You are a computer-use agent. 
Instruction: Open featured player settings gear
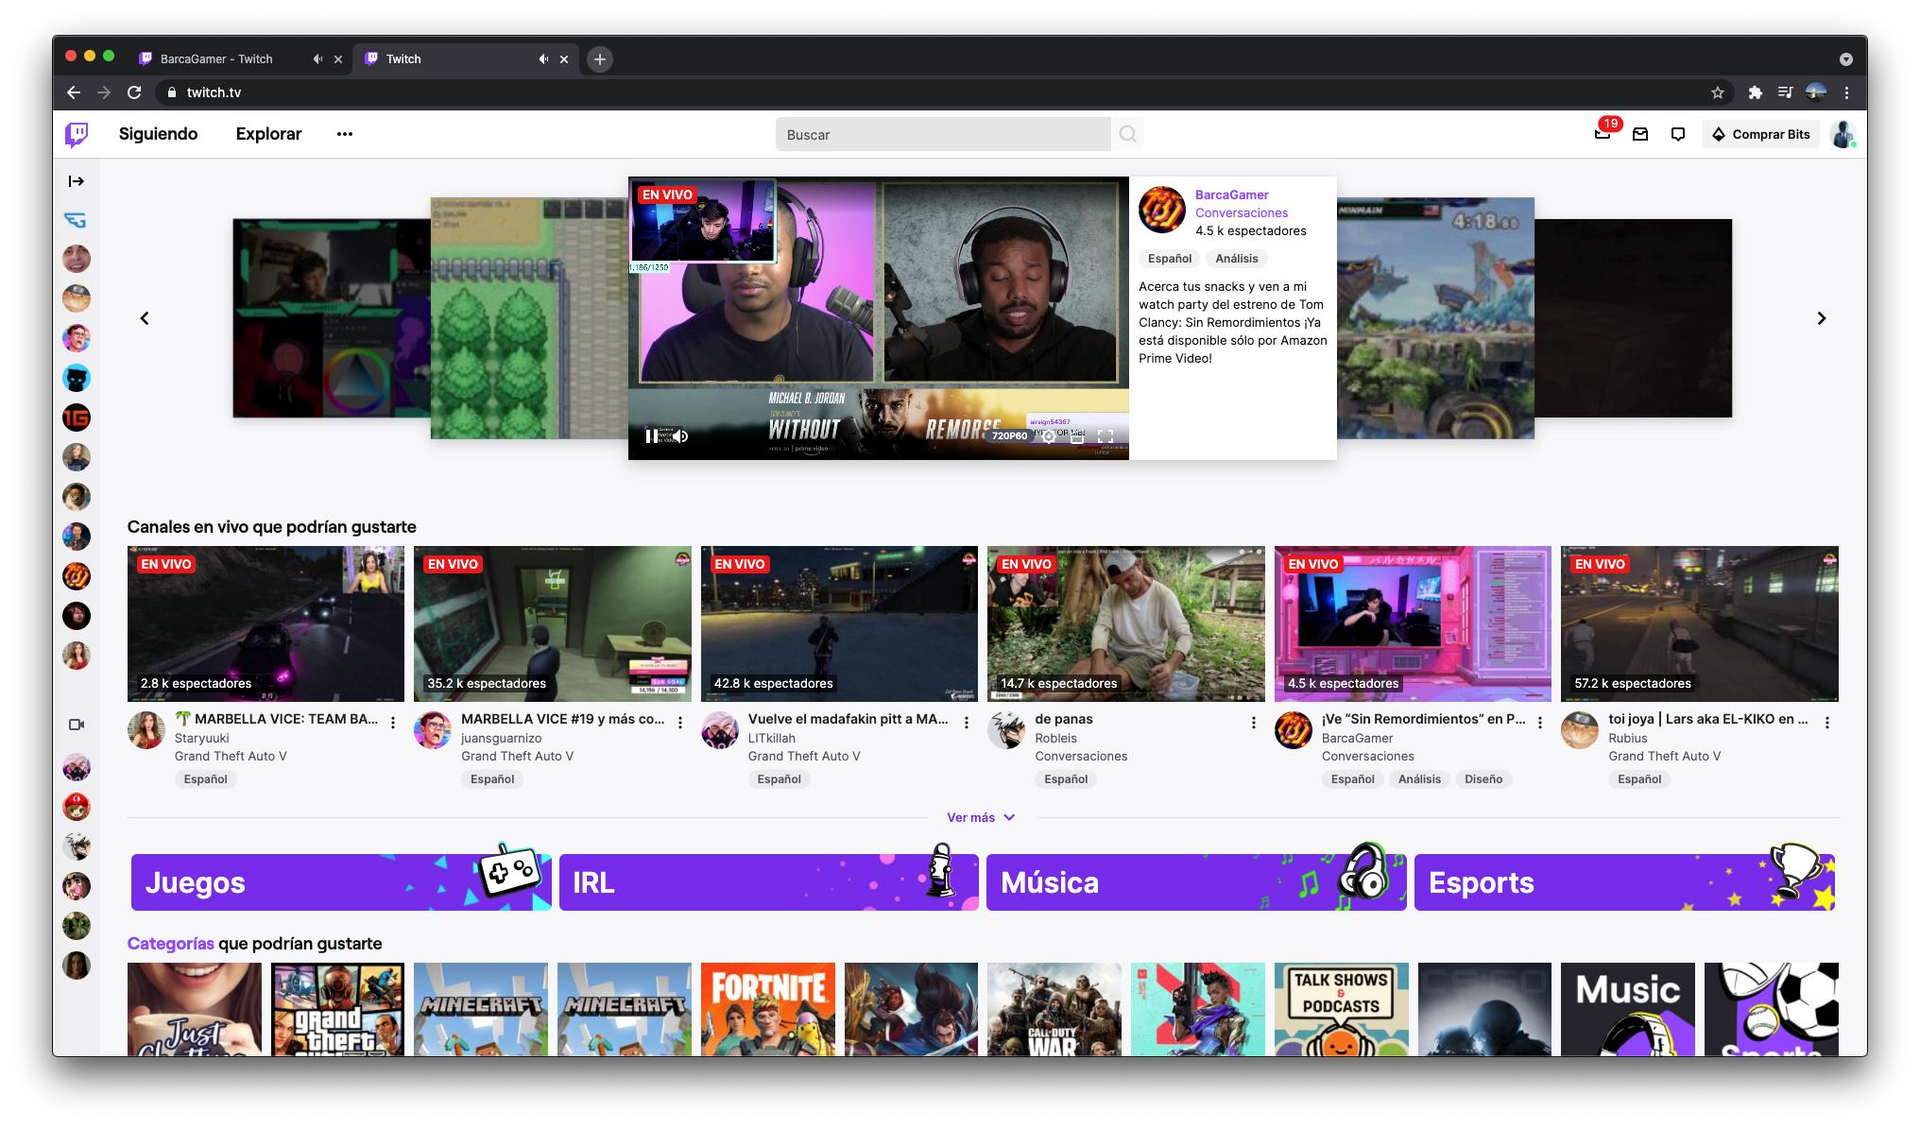(1048, 436)
